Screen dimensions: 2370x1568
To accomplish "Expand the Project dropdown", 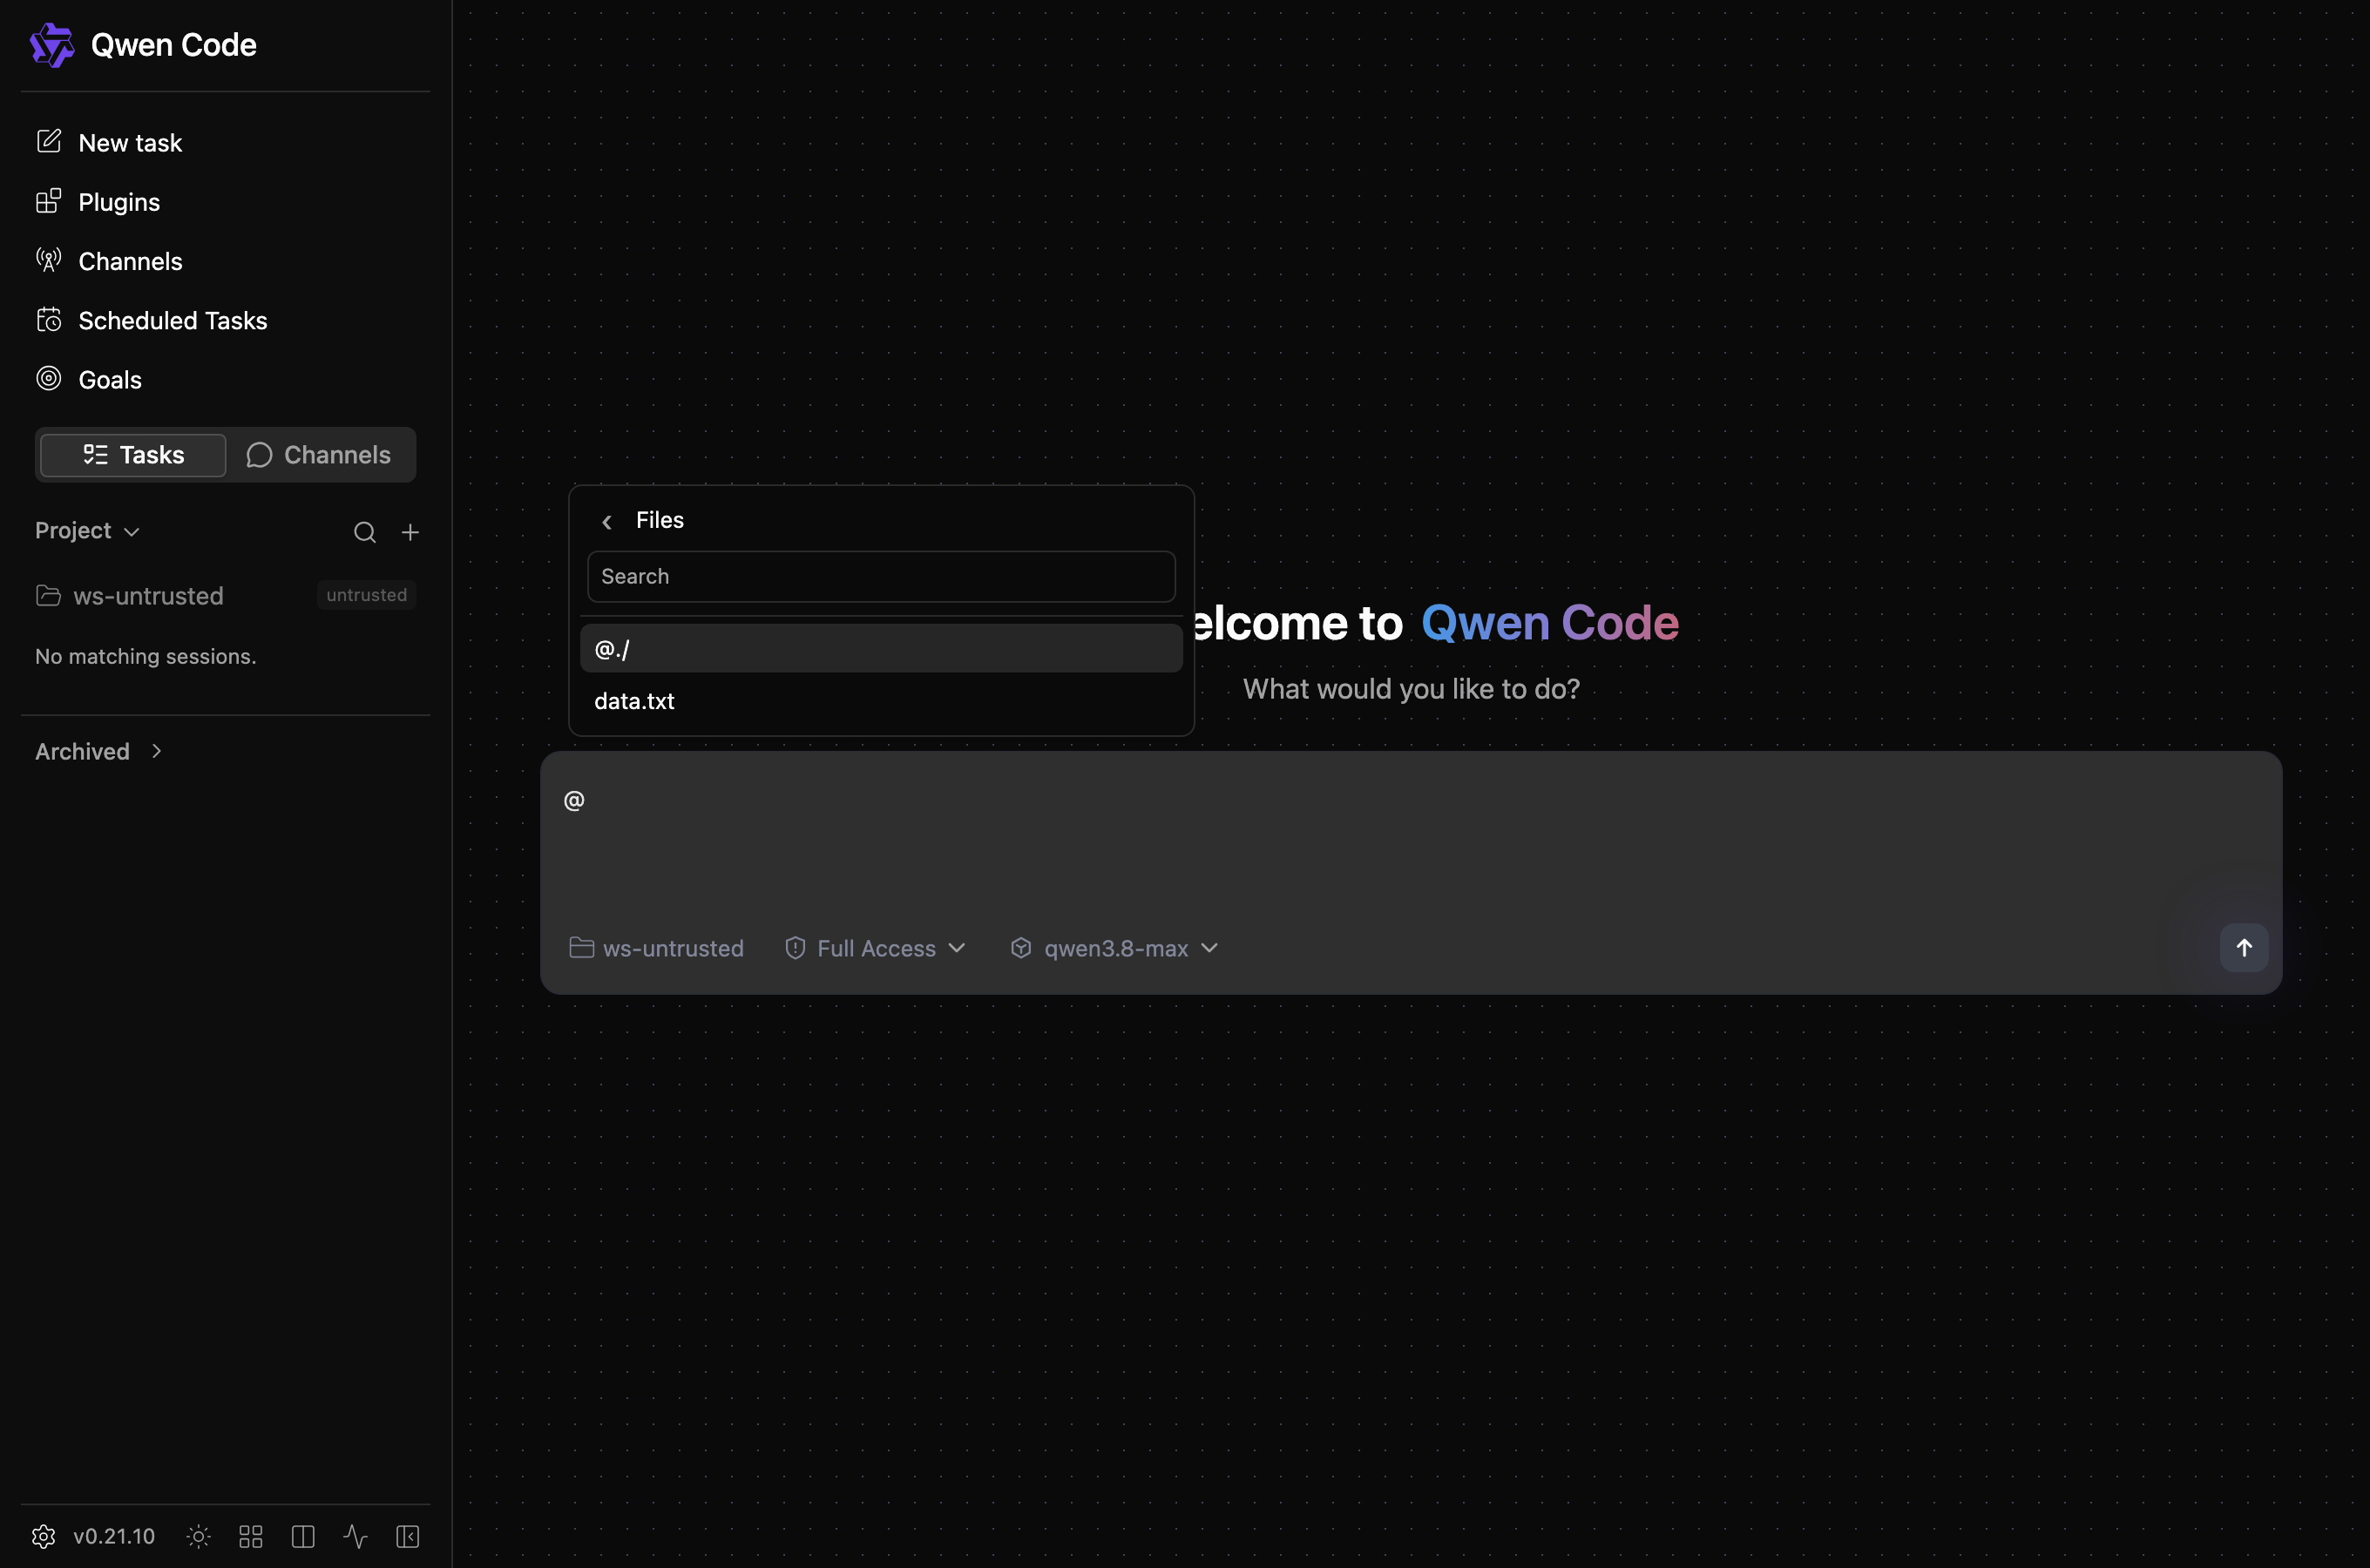I will pyautogui.click(x=87, y=531).
